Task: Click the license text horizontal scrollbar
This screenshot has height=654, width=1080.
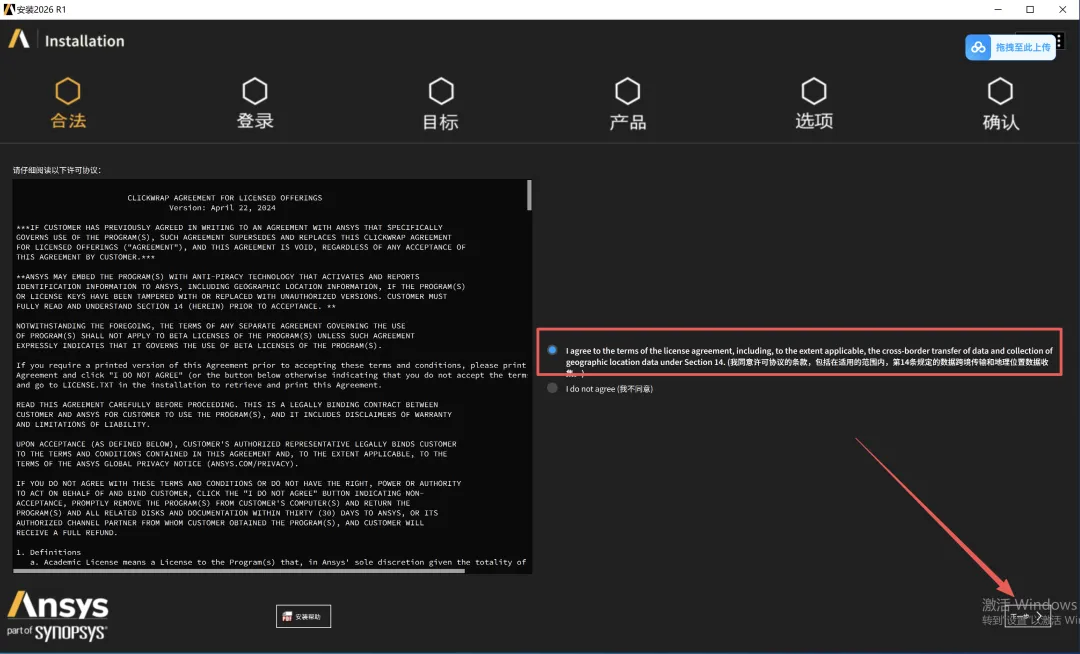Action: tap(239, 570)
